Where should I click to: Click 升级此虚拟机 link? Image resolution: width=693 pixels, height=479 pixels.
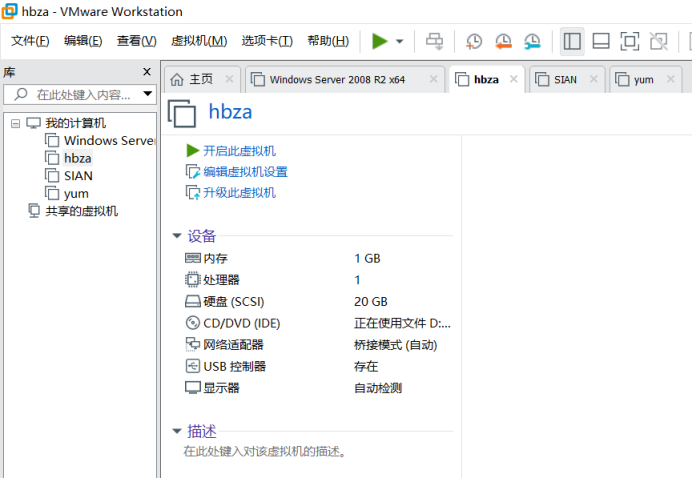click(239, 193)
